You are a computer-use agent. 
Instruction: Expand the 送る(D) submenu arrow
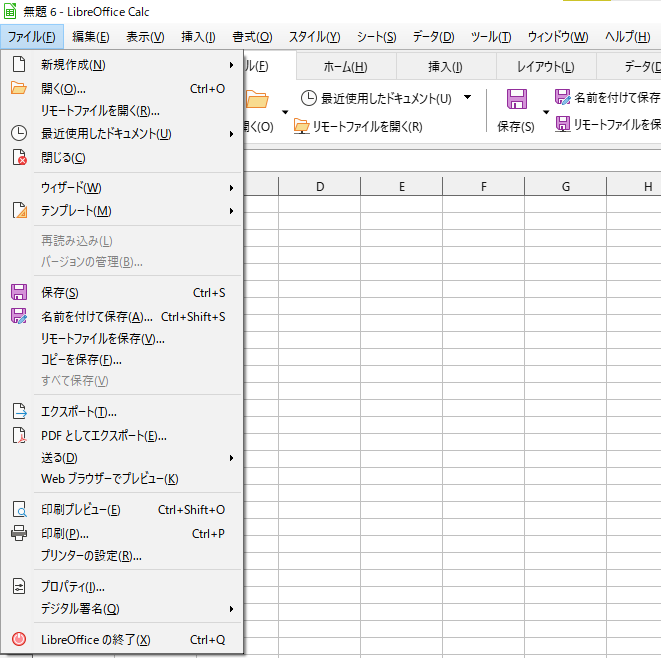pos(231,458)
